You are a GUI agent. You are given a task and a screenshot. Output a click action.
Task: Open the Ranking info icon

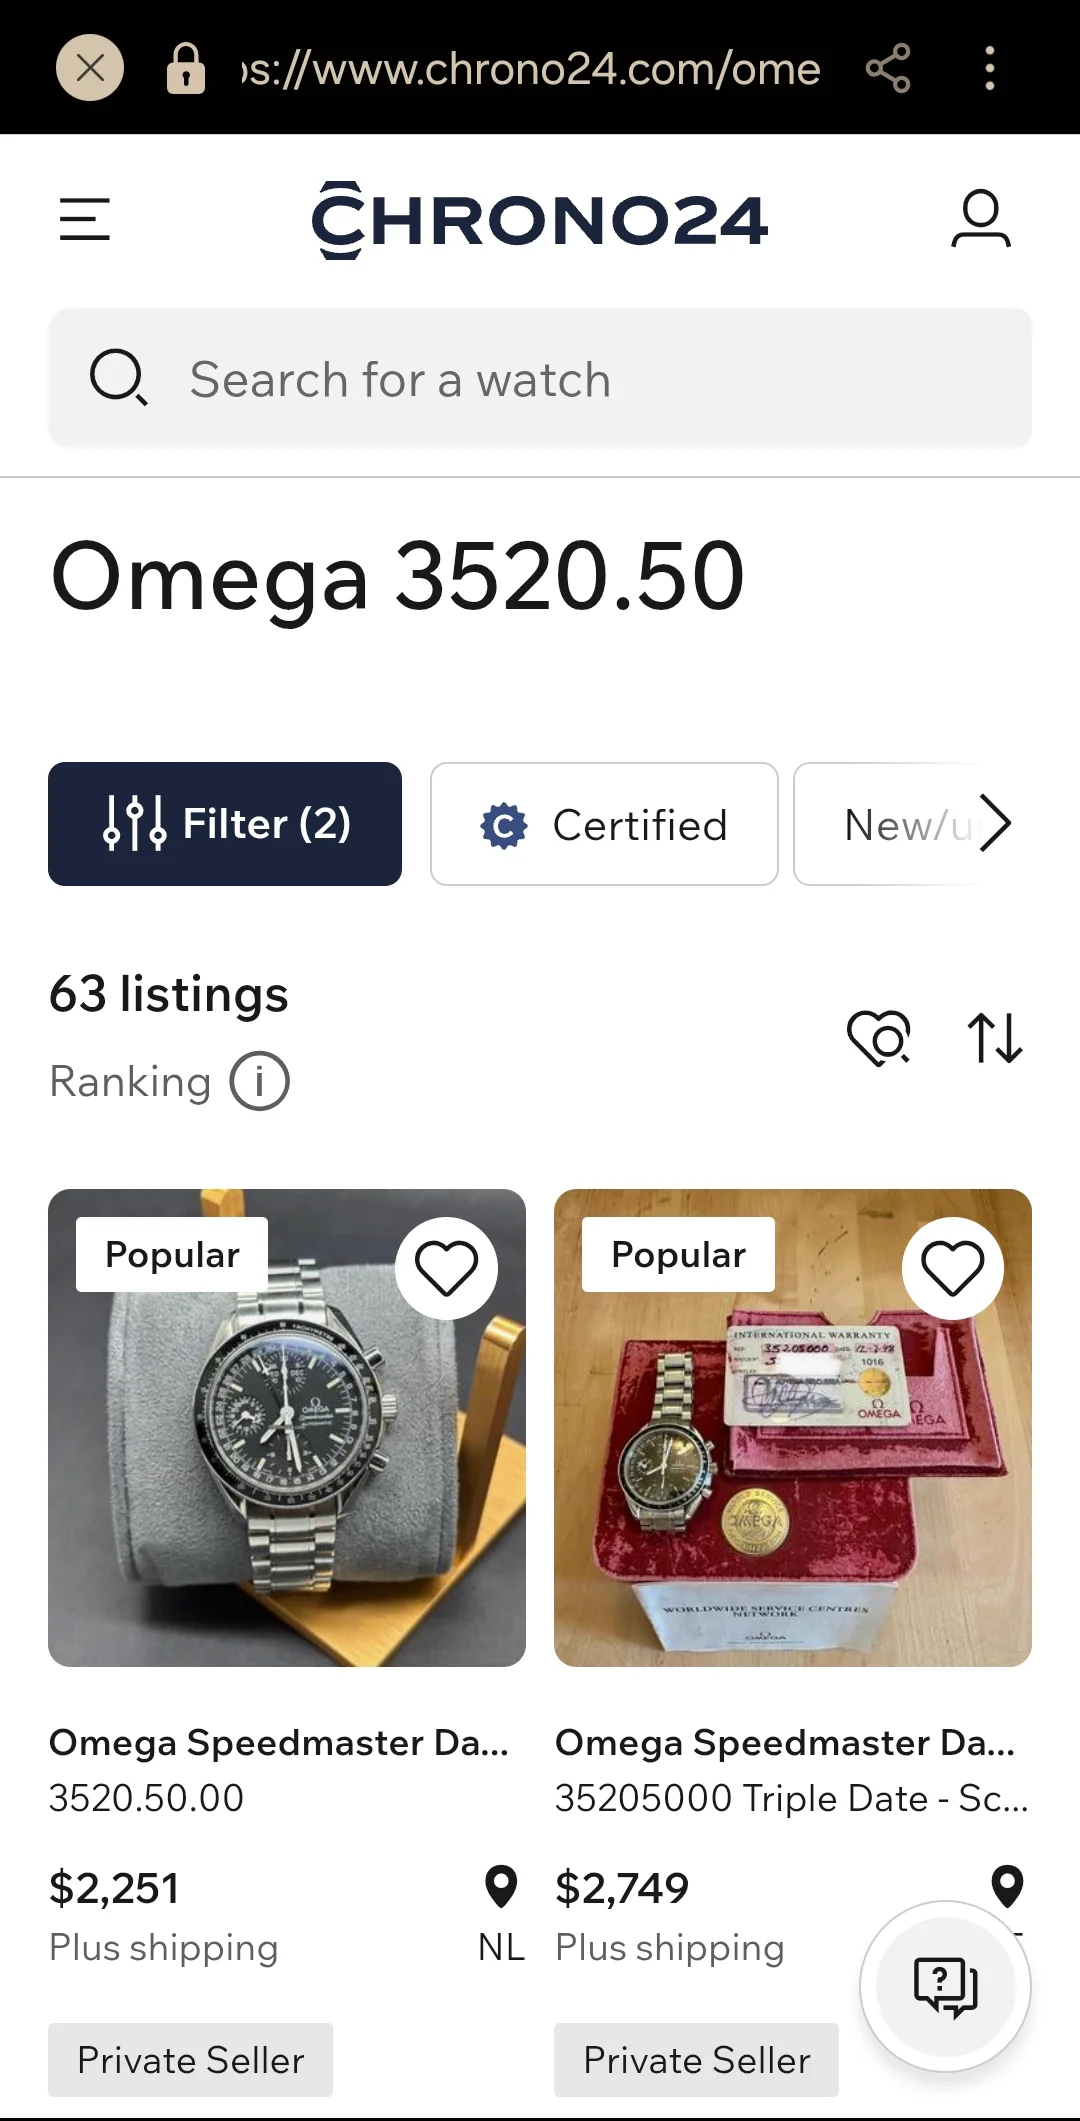pos(260,1081)
